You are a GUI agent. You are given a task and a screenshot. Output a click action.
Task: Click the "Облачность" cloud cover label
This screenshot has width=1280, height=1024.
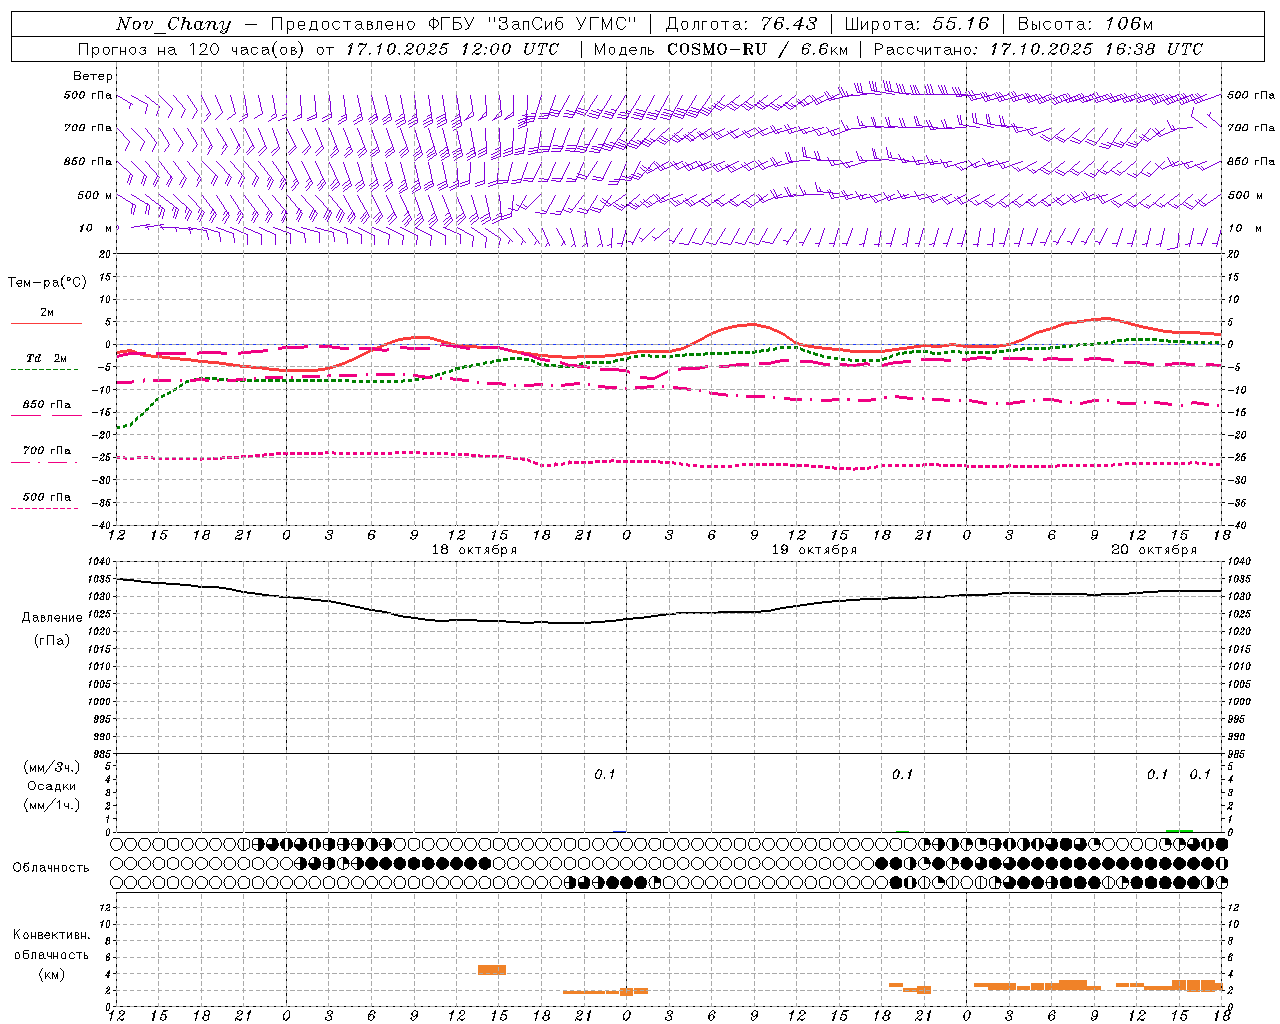coord(51,867)
